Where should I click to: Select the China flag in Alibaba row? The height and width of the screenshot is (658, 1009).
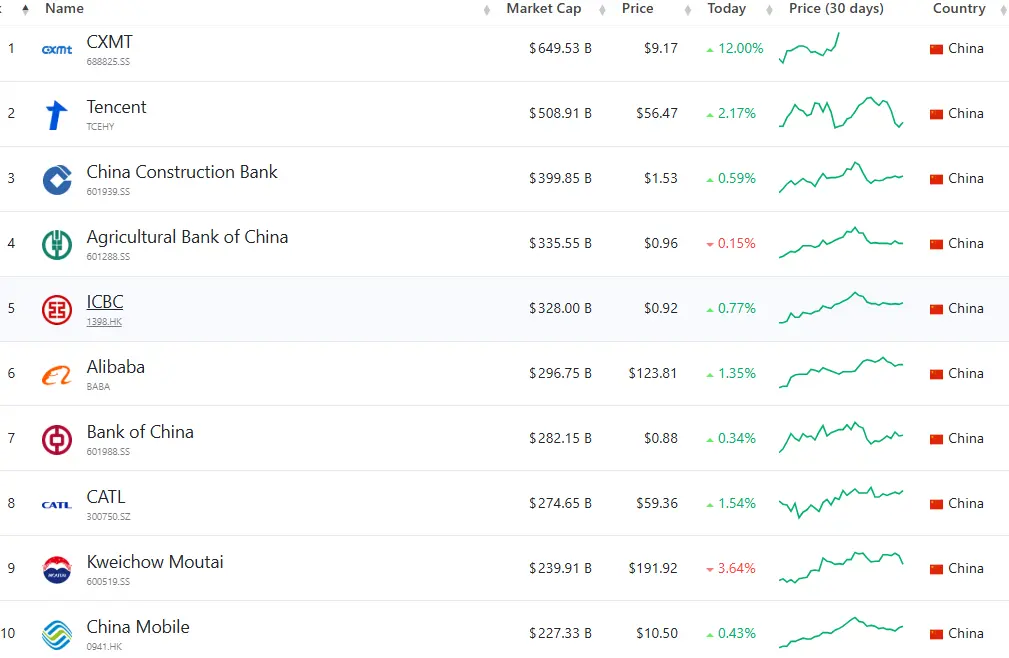tap(936, 374)
